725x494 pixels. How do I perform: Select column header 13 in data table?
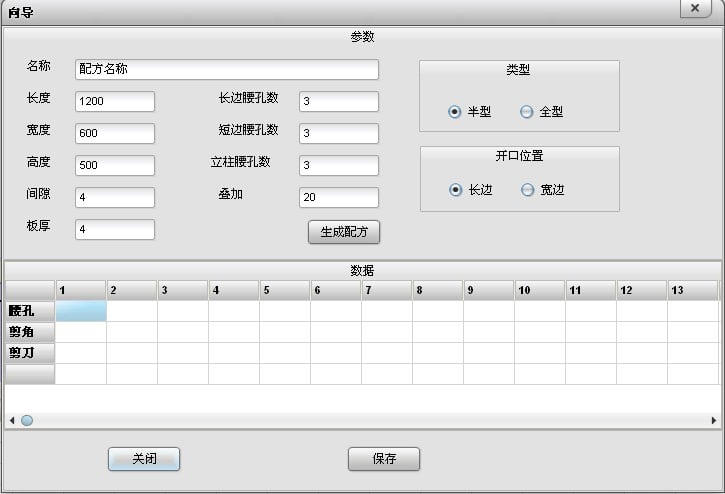tap(693, 290)
